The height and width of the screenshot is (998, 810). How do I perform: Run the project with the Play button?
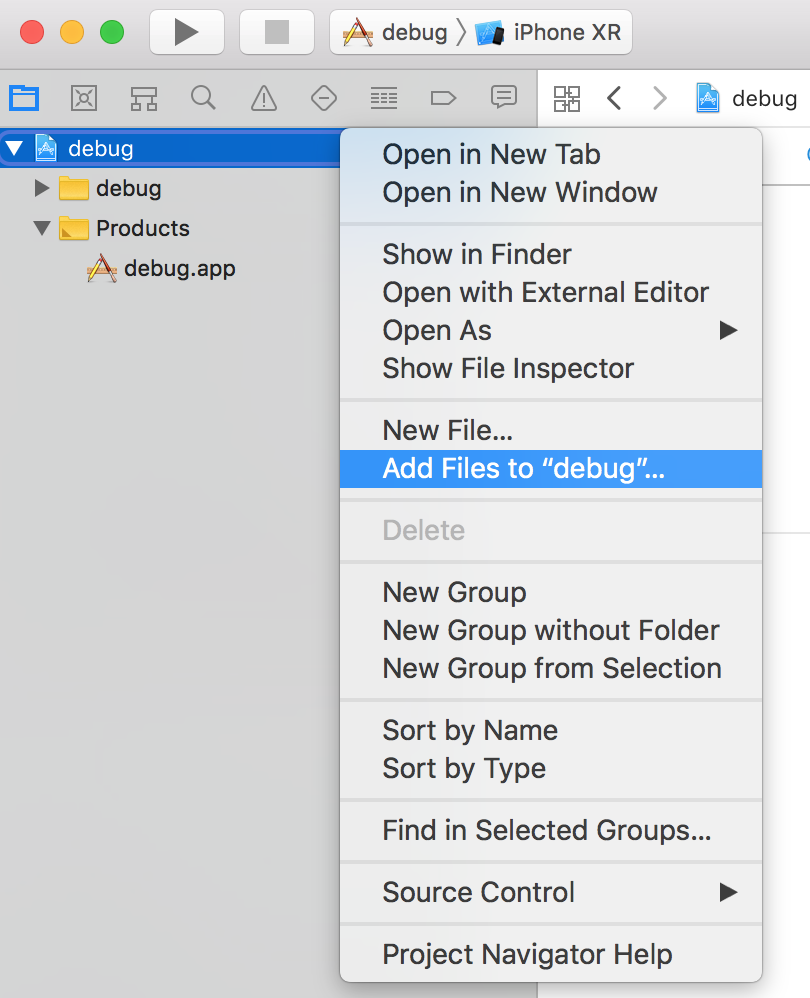(187, 31)
